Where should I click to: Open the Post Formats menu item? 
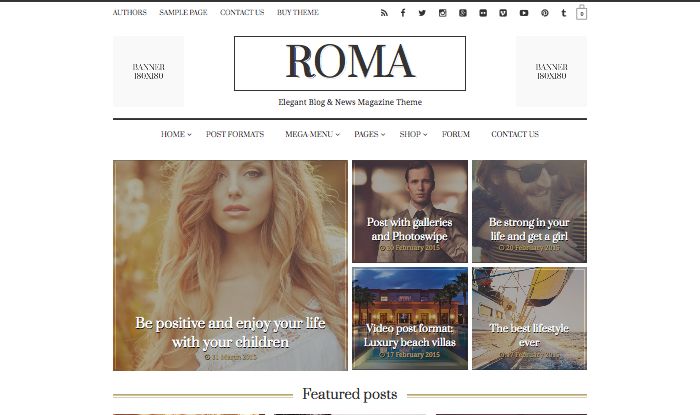pyautogui.click(x=235, y=134)
